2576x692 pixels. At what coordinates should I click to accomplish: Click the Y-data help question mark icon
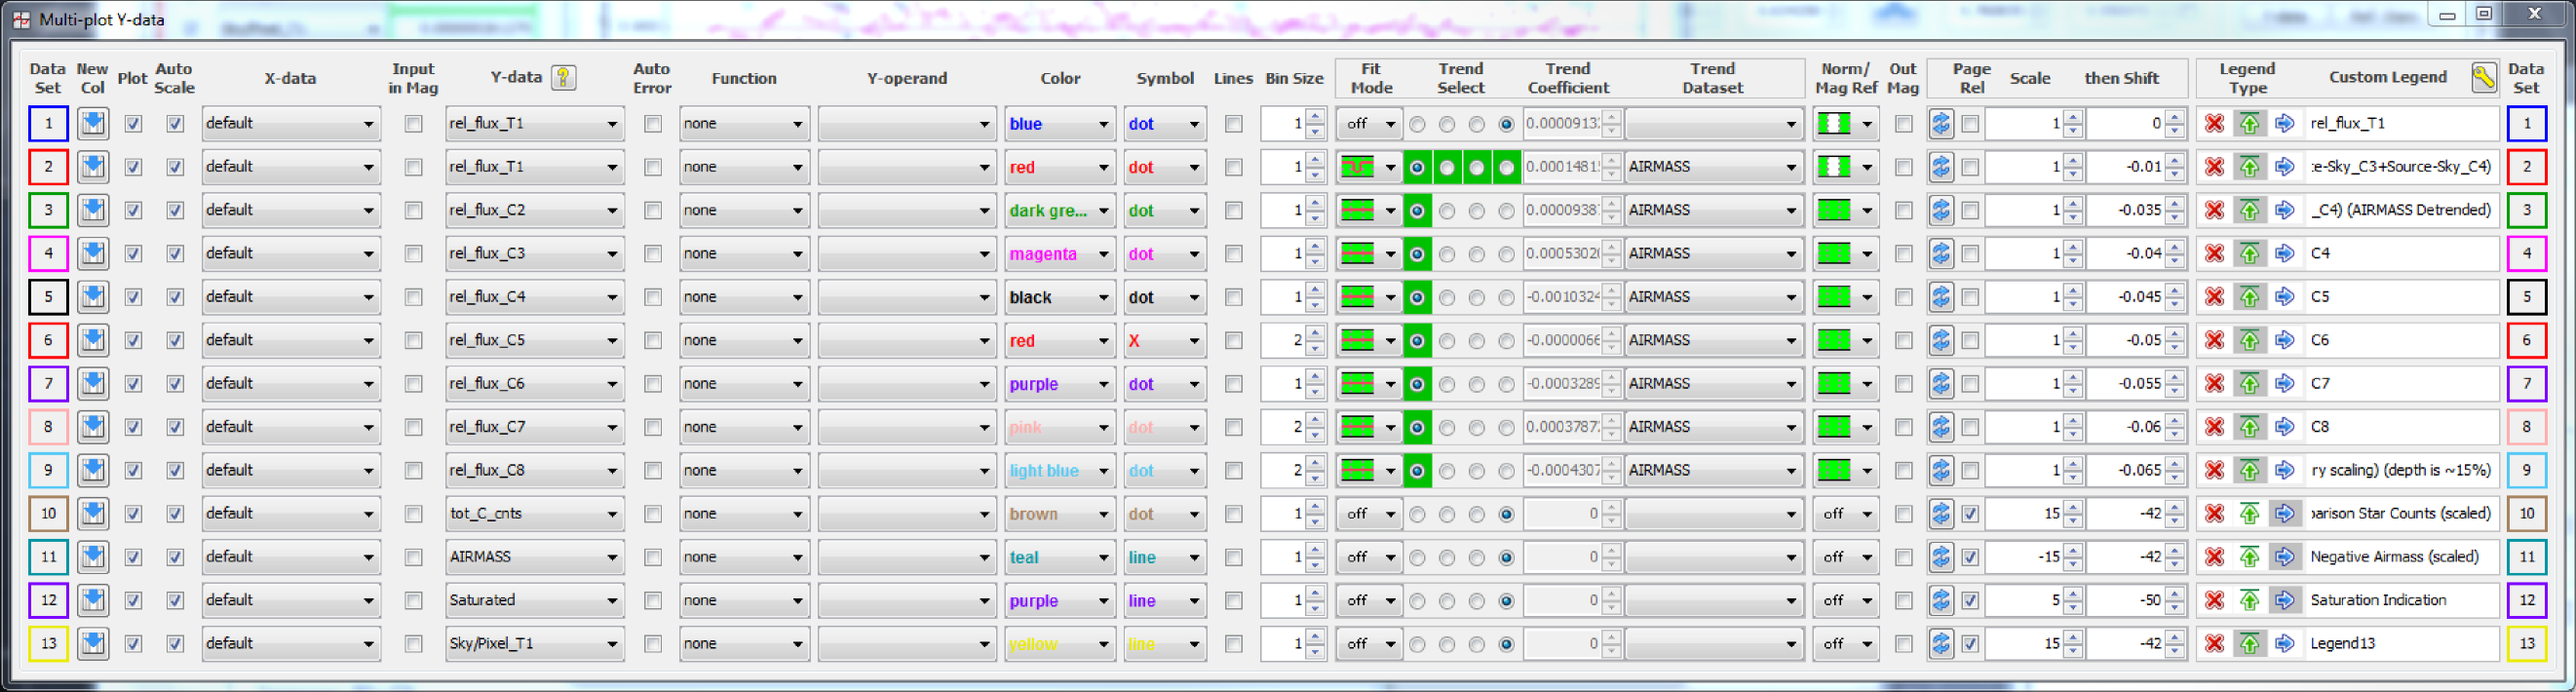tap(564, 78)
